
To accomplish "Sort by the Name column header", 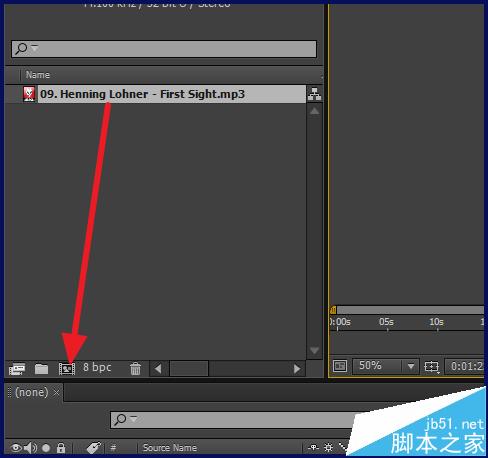I will (38, 75).
